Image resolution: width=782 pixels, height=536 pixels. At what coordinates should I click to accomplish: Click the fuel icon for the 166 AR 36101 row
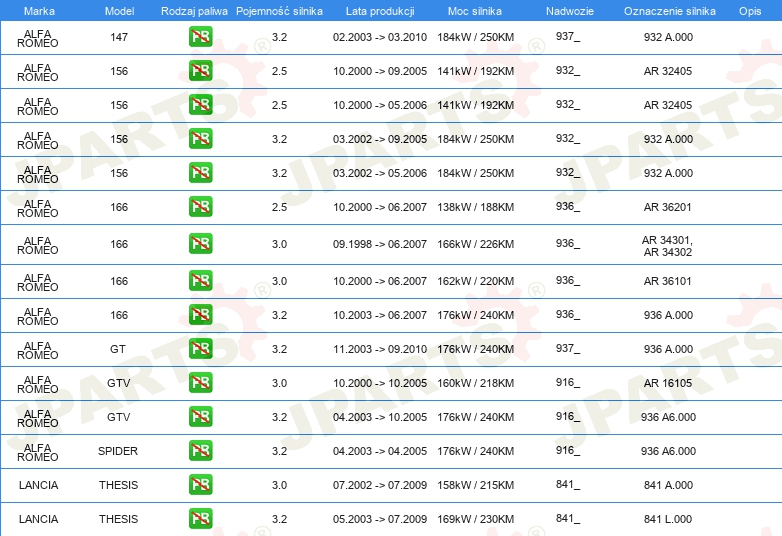200,281
